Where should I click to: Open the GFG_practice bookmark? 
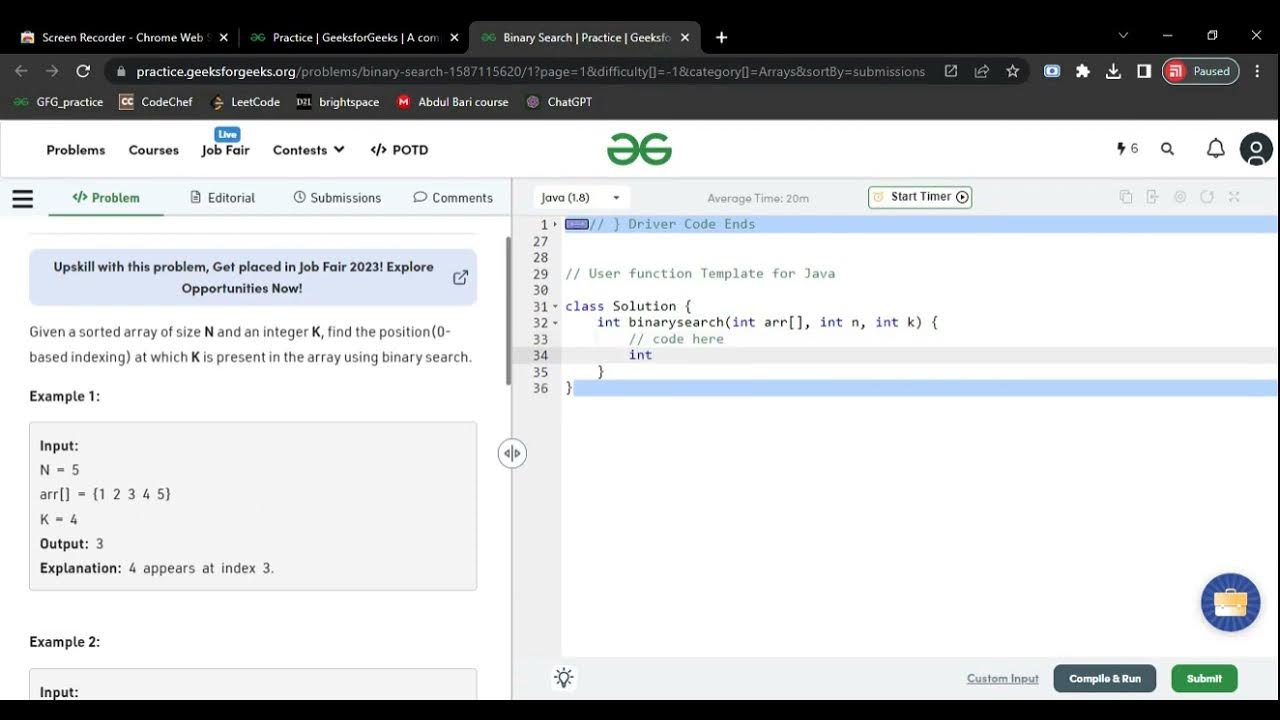58,102
